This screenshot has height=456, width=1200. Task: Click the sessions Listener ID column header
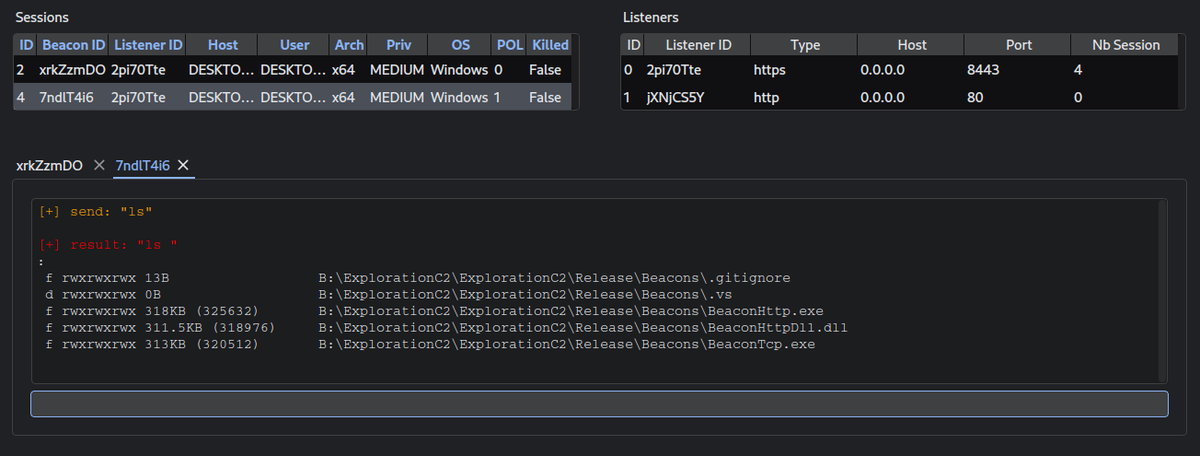coord(148,45)
